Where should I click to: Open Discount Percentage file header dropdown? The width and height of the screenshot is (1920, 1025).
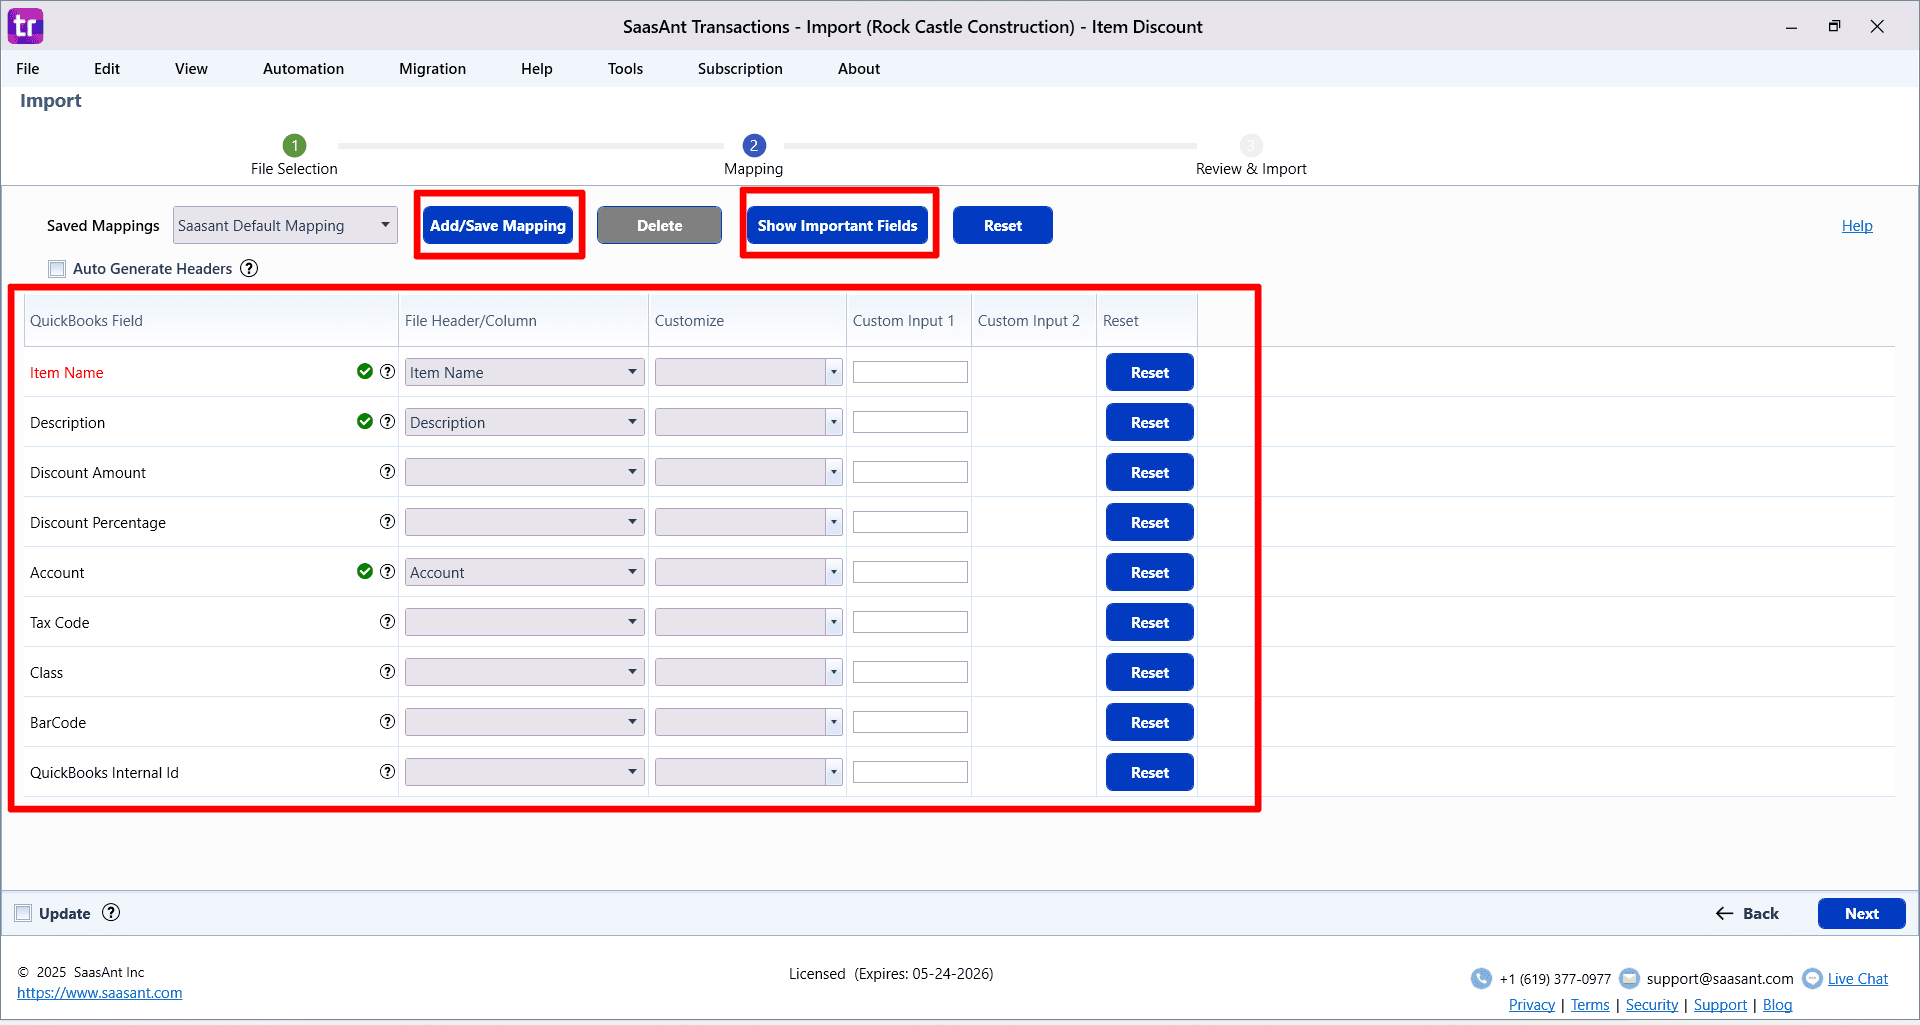click(524, 522)
